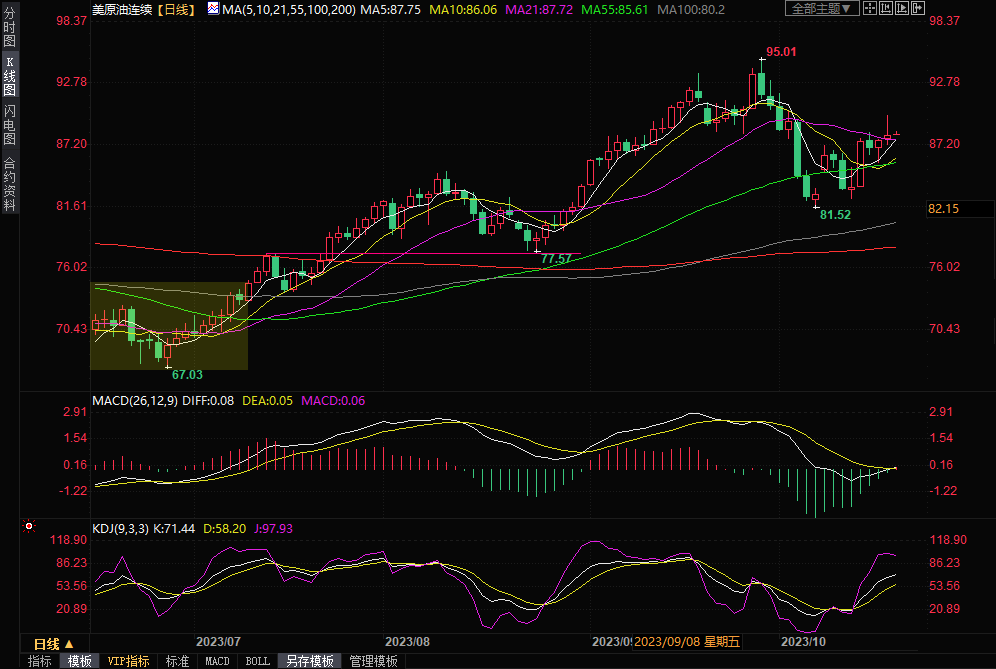Click the 【日线】 period label in chart title
This screenshot has width=996, height=669.
coord(176,9)
